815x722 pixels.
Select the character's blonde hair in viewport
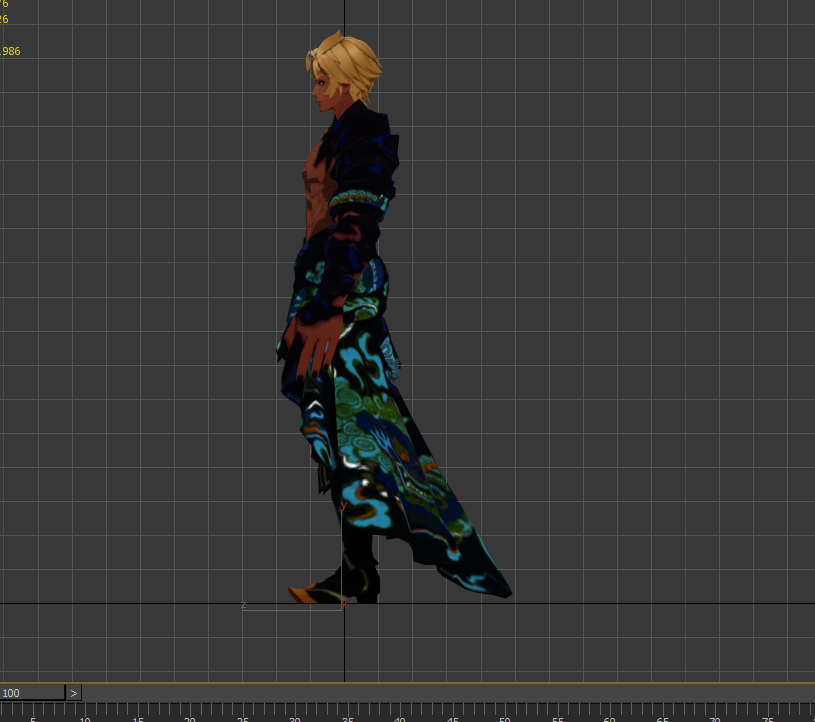[350, 62]
